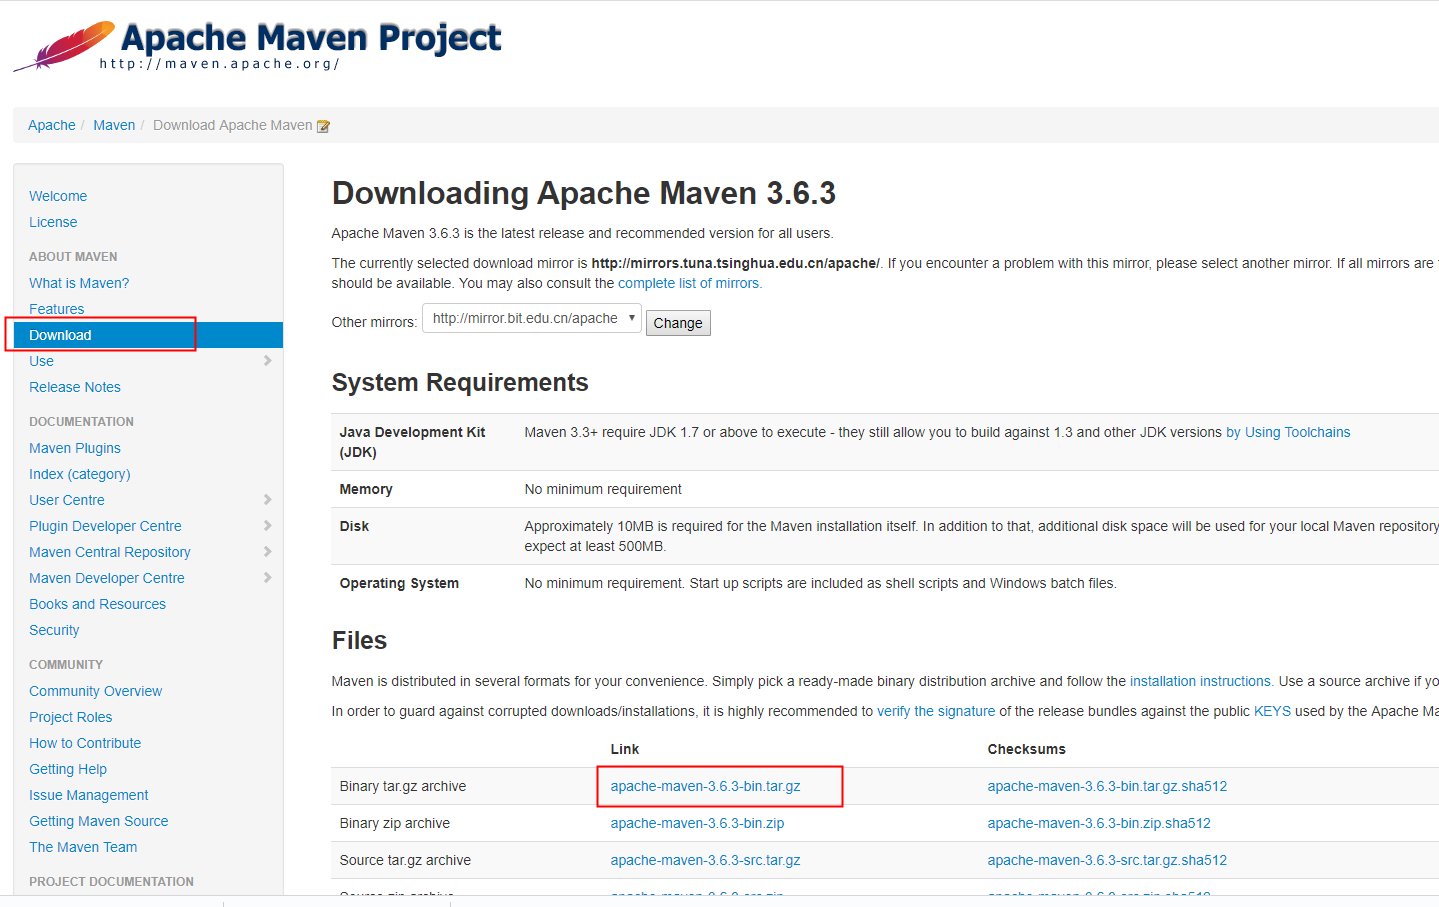Click the Apache Maven Project banner title

[311, 38]
